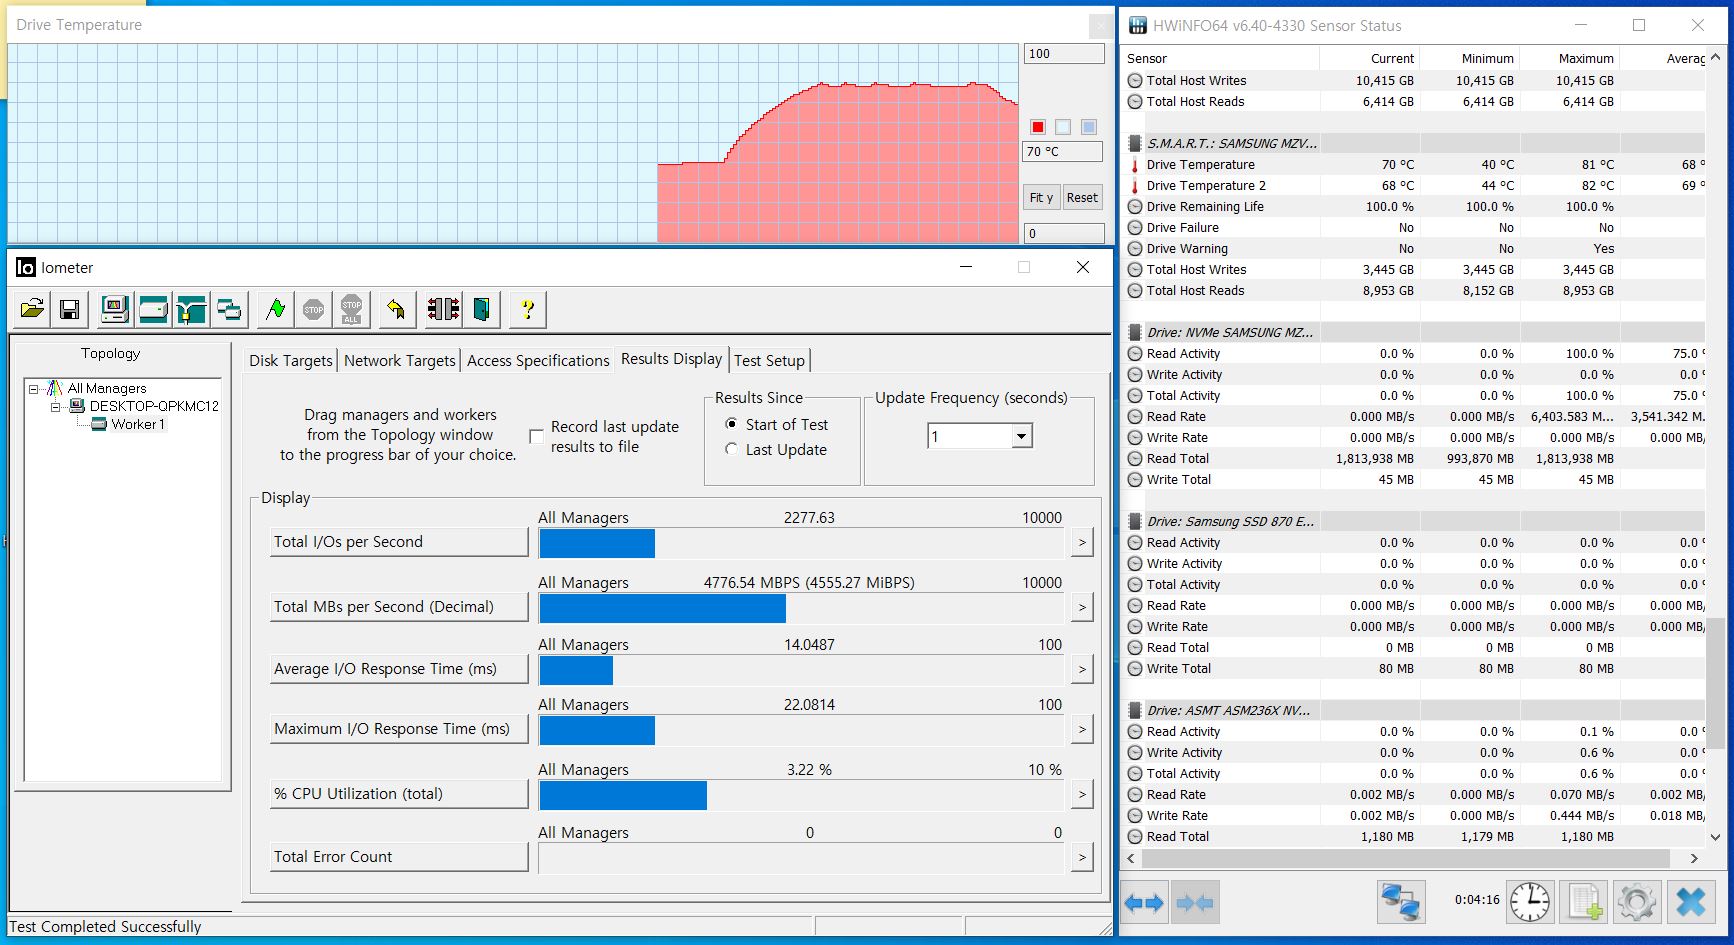The height and width of the screenshot is (945, 1734).
Task: Select DESKTOP-QPKMC12 manager in Topology
Action: (x=154, y=406)
